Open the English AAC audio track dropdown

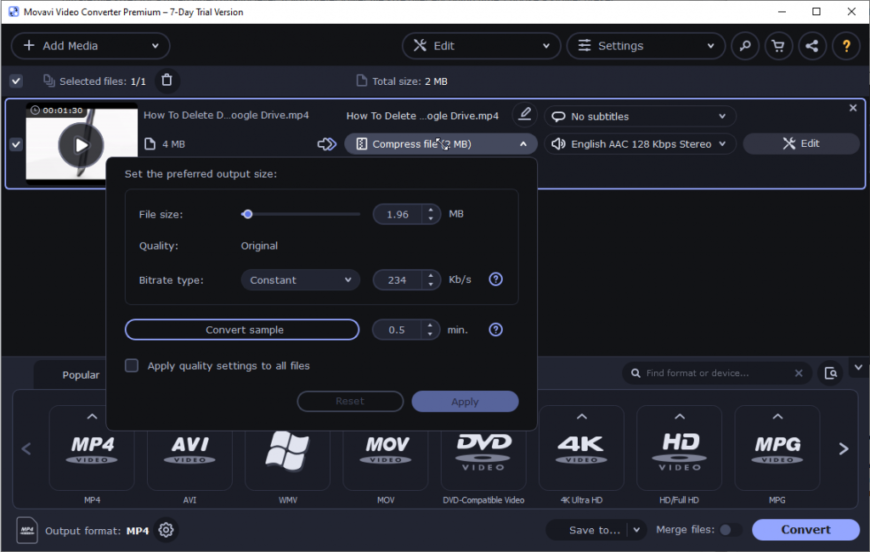point(640,144)
